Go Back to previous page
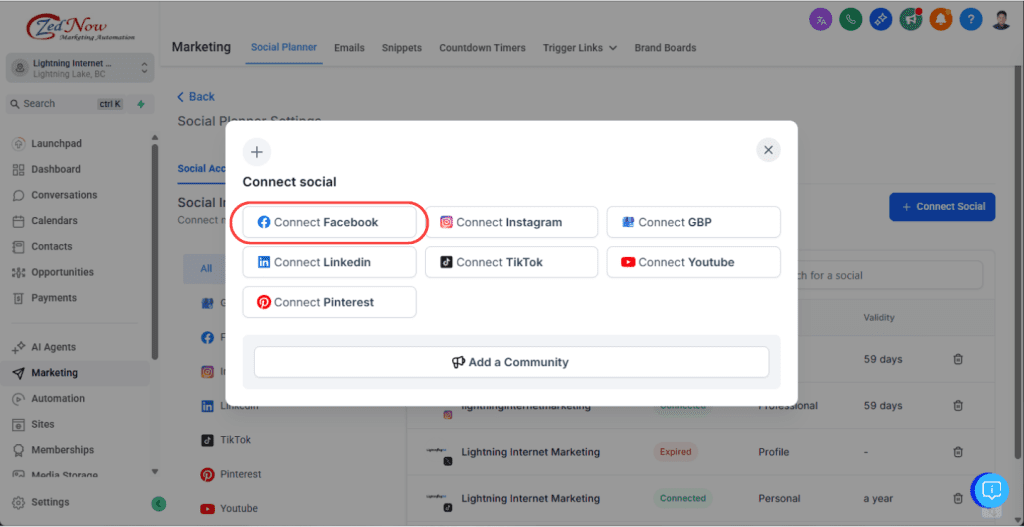Screen dimensions: 1024x527 point(196,97)
